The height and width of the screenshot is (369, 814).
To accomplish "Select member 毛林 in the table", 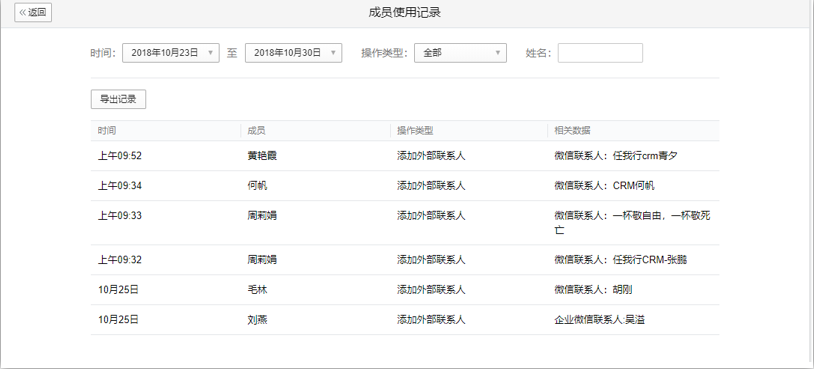I will tap(257, 290).
